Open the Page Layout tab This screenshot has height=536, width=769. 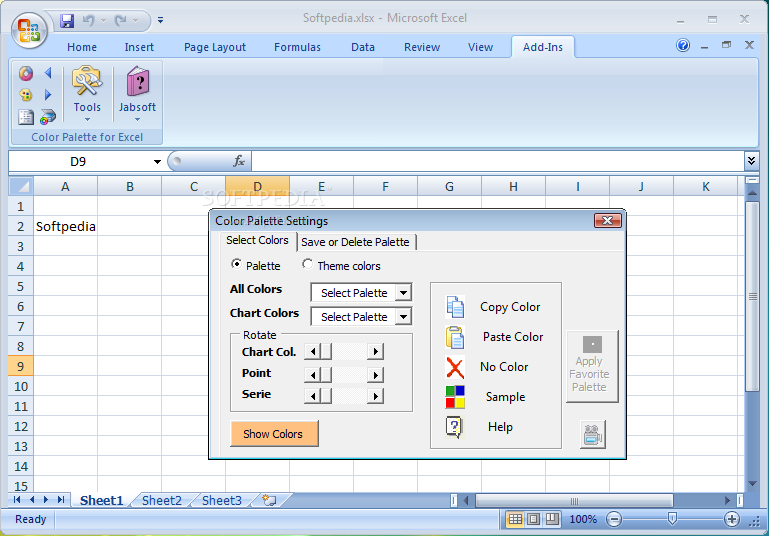[215, 47]
